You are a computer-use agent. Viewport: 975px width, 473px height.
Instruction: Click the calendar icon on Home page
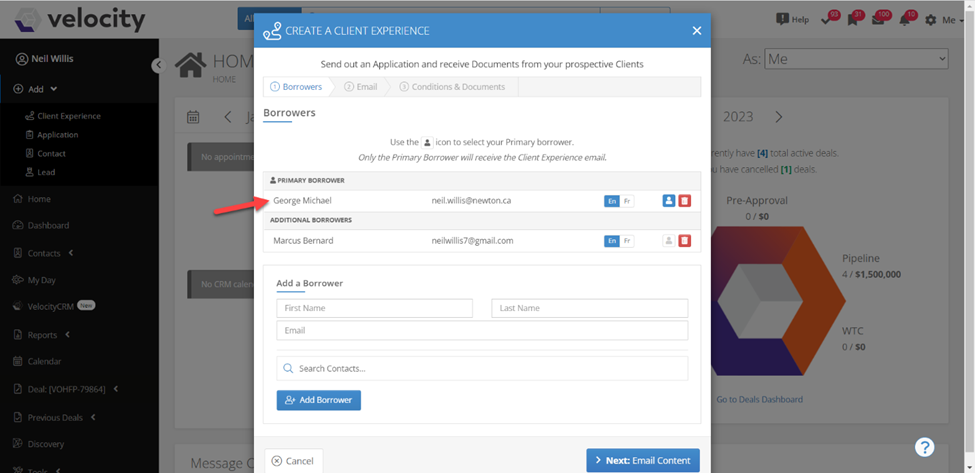pyautogui.click(x=193, y=117)
